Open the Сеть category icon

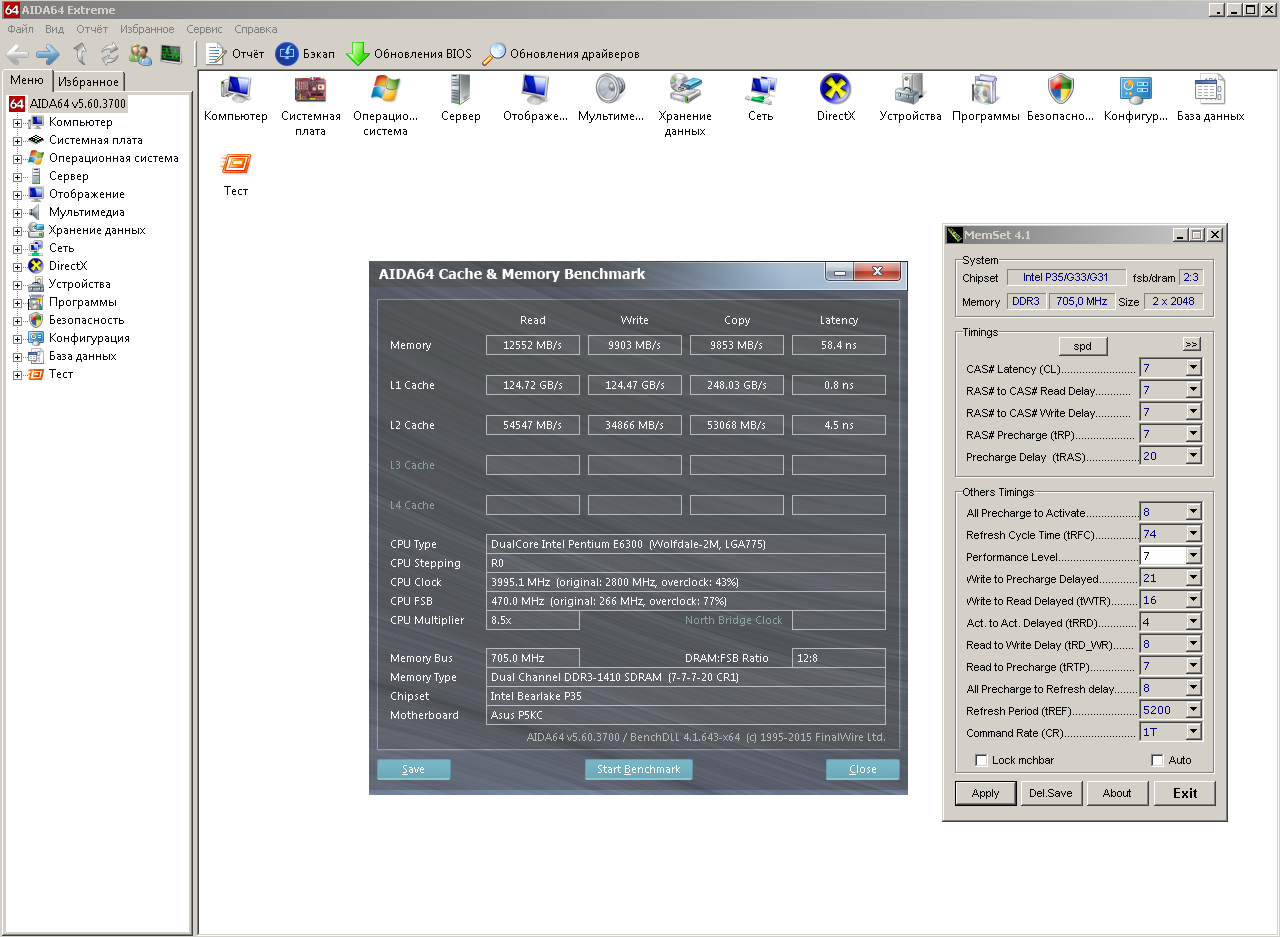click(x=760, y=90)
